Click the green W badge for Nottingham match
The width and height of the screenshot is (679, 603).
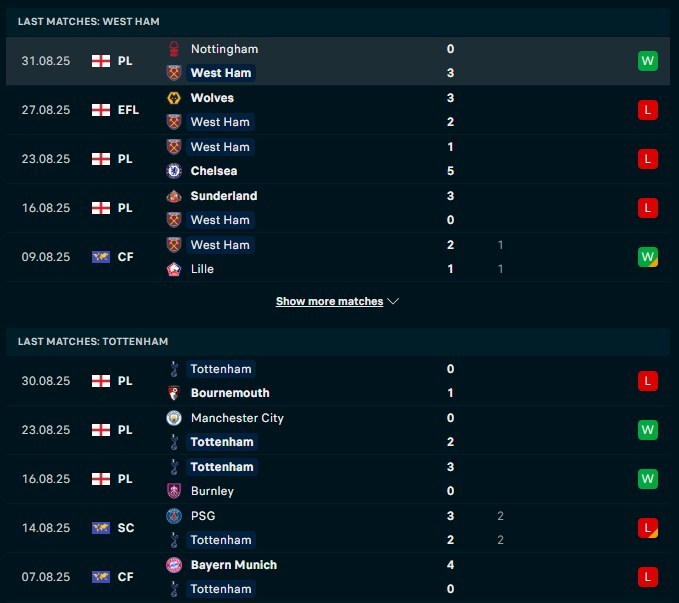647,61
